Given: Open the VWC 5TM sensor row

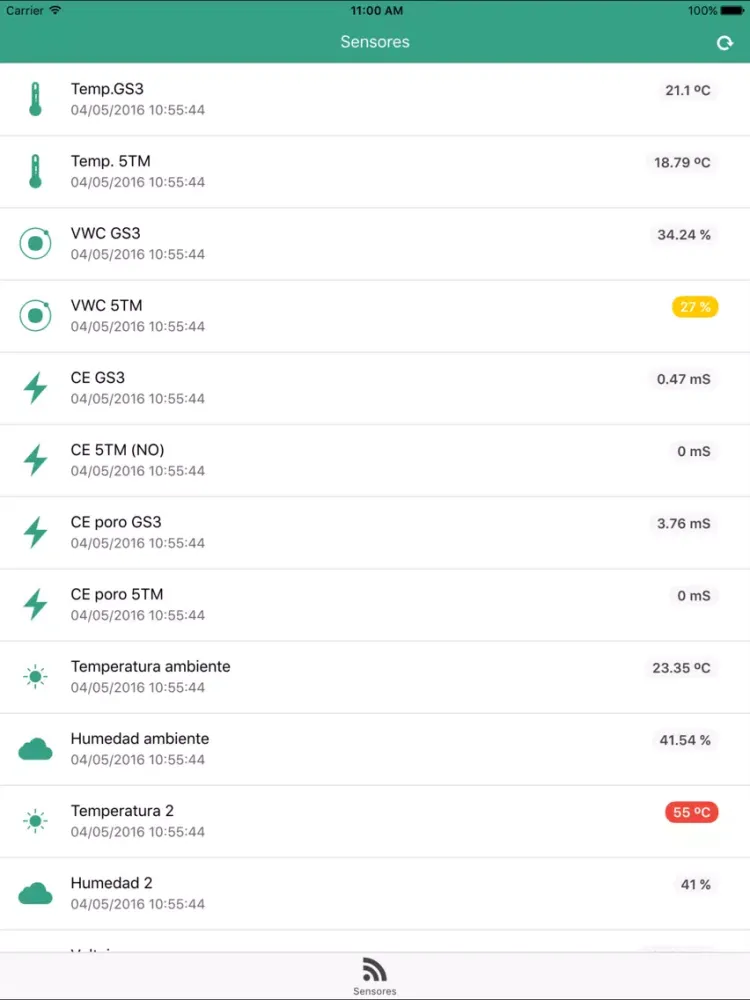Looking at the screenshot, I should pos(375,316).
